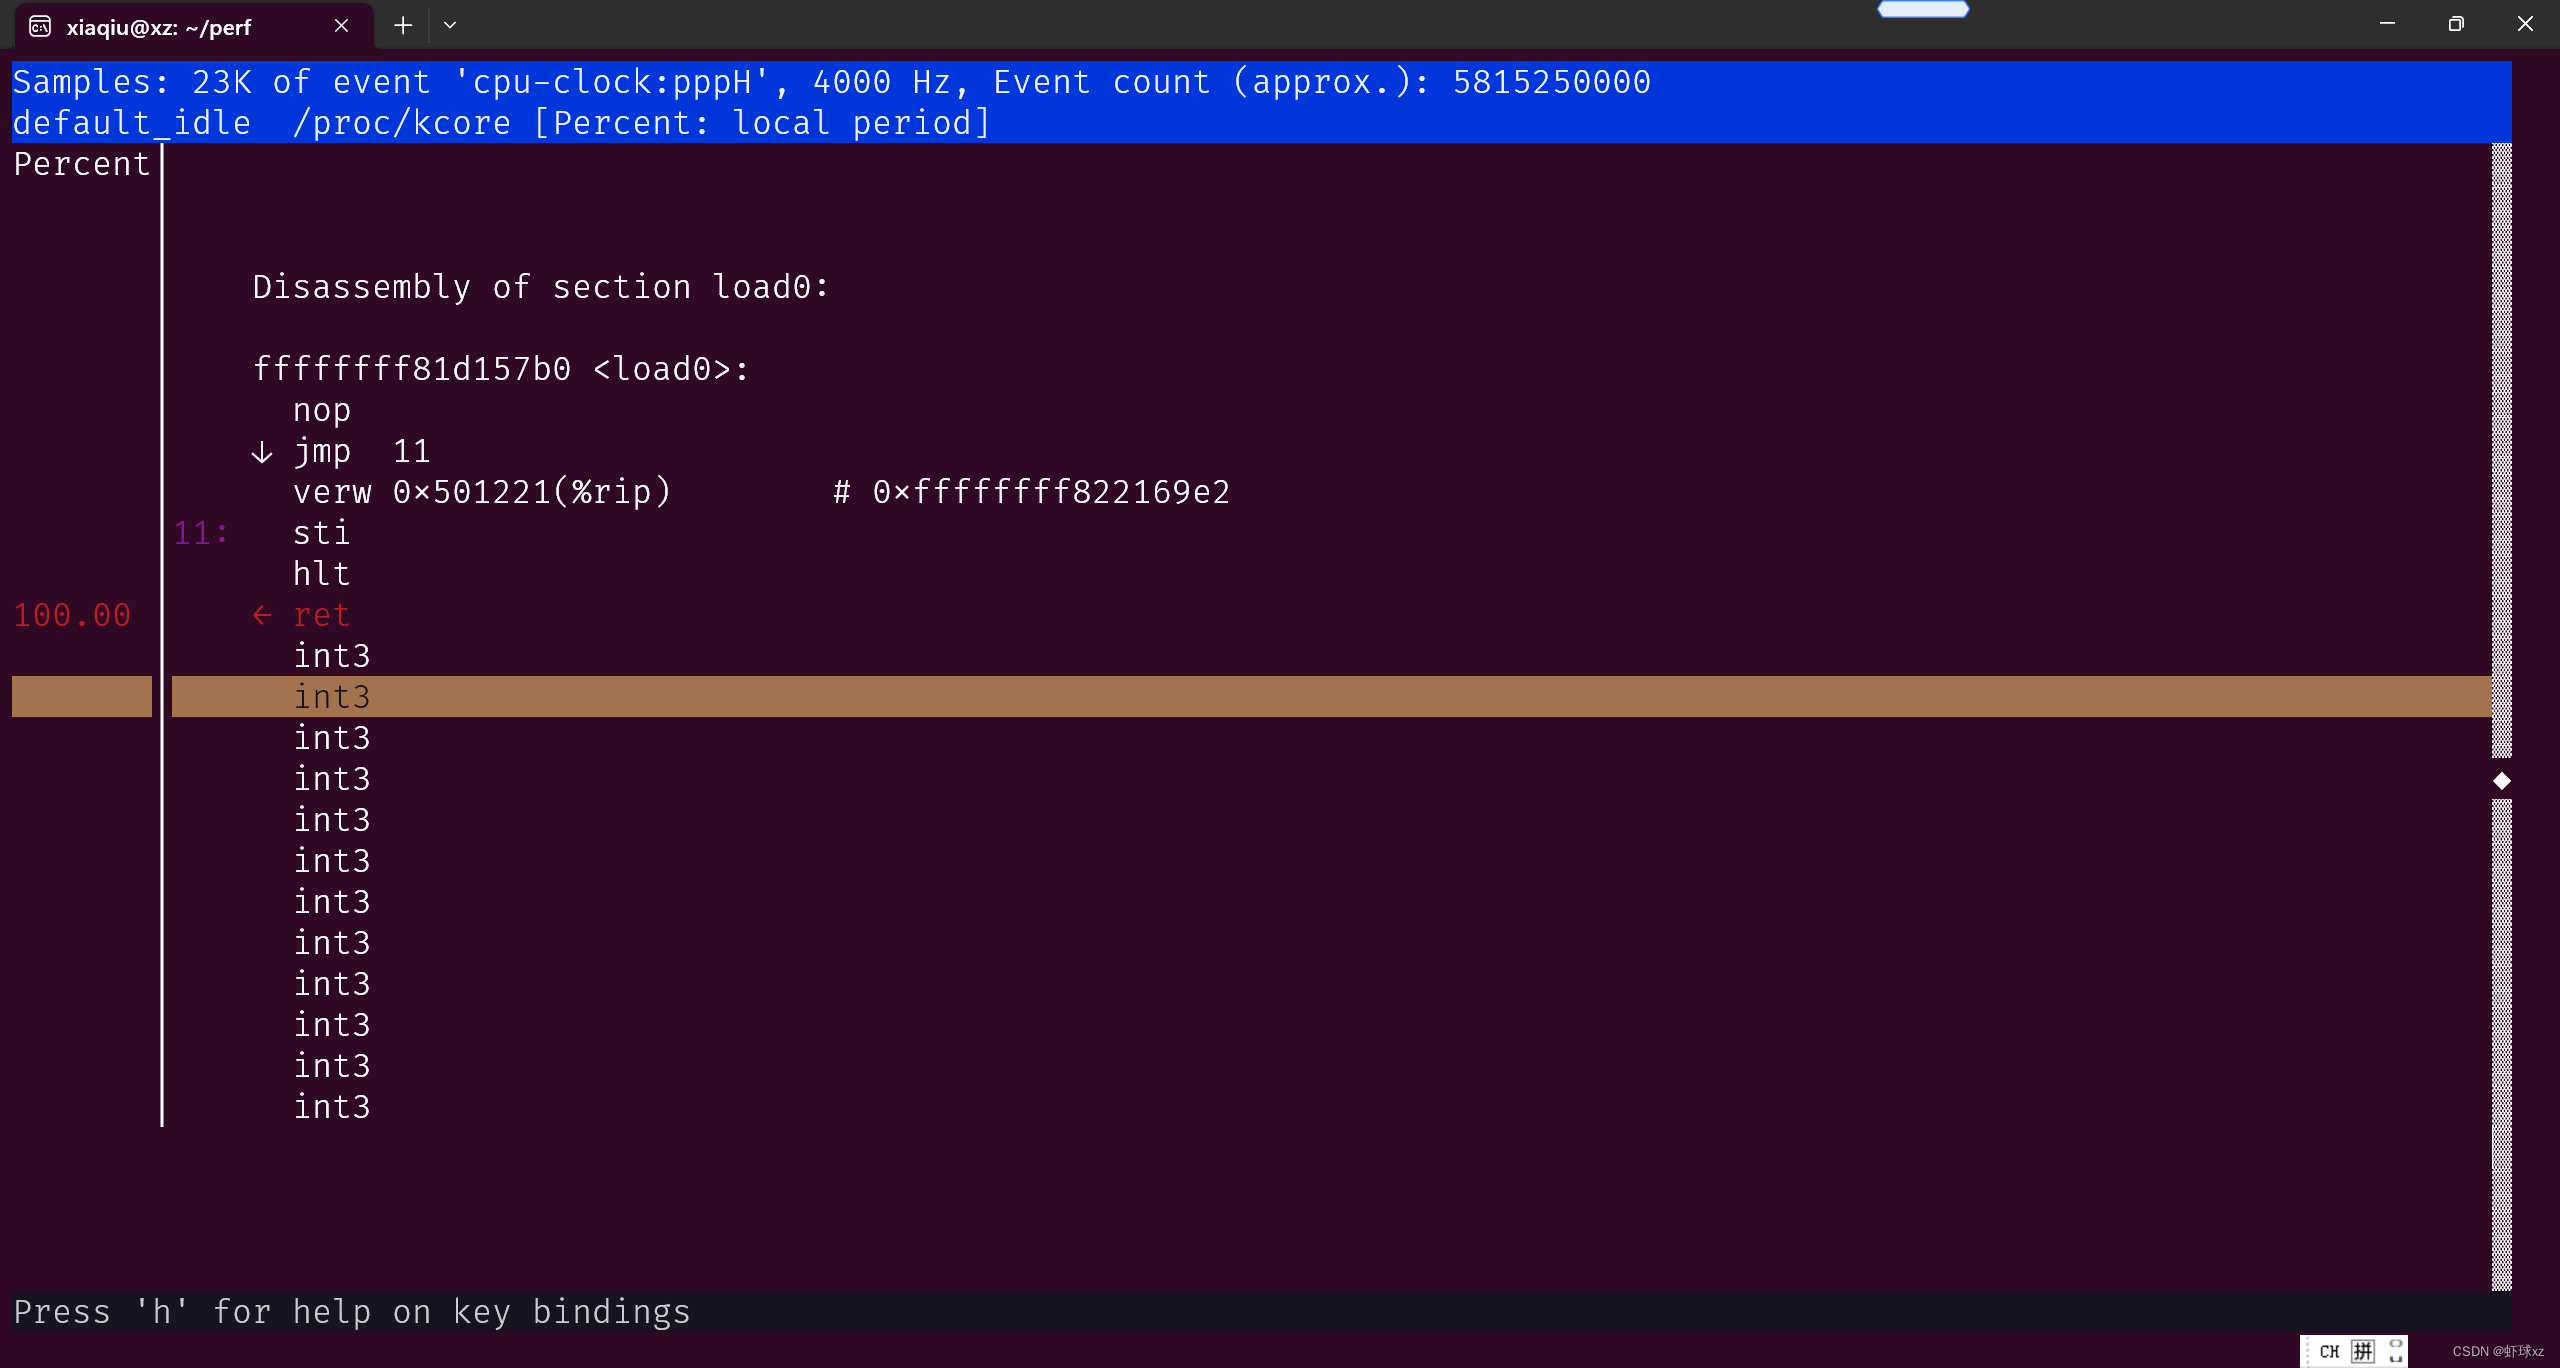Screen dimensions: 2560x1368
Task: Select the 'sti' instruction line
Action: (x=321, y=533)
